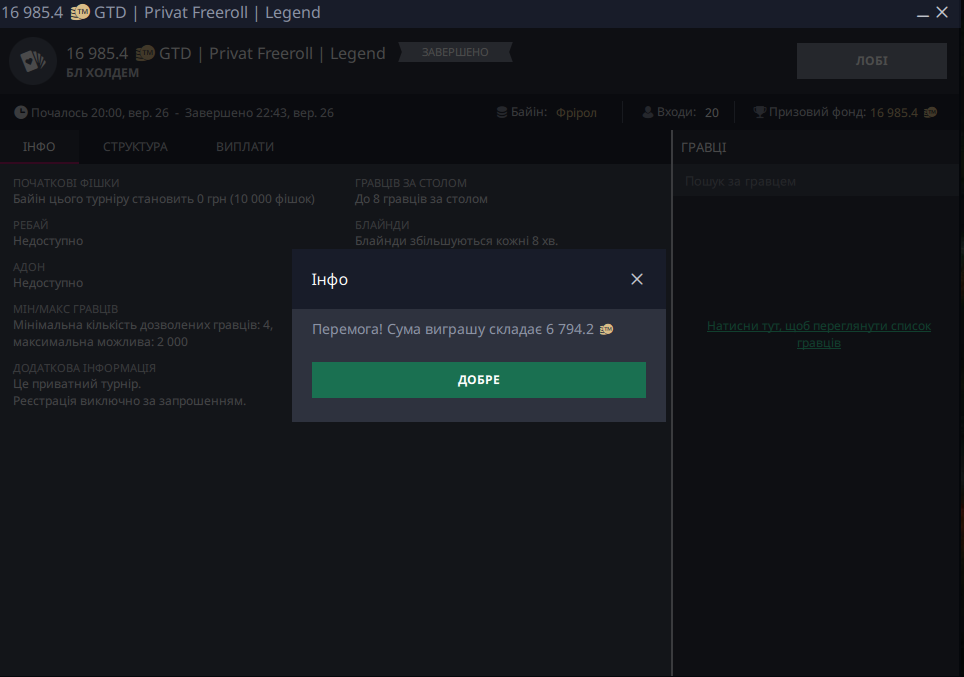The image size is (964, 677).
Task: Click the player icon next to Входи
Action: pyautogui.click(x=648, y=113)
